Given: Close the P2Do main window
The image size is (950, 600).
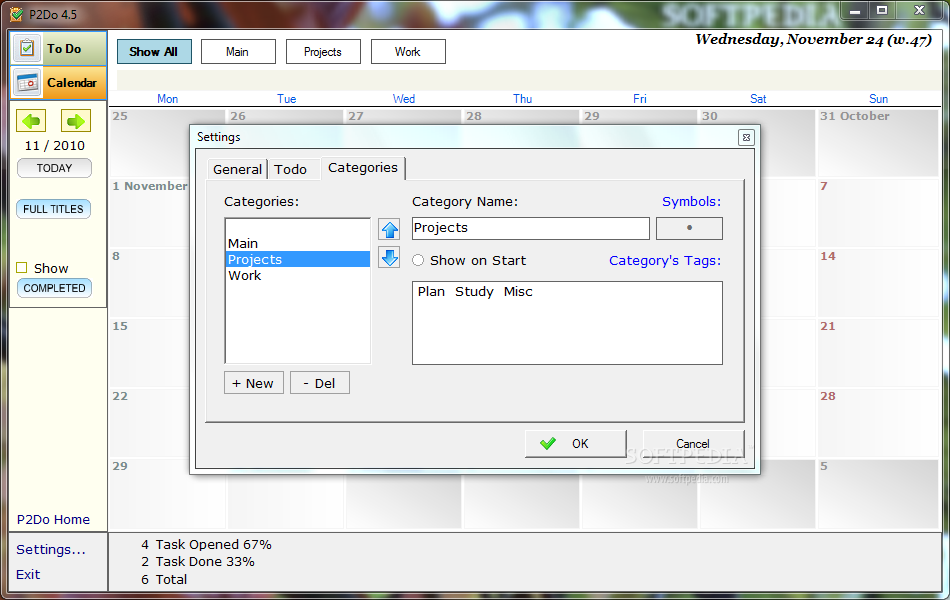Looking at the screenshot, I should 919,11.
